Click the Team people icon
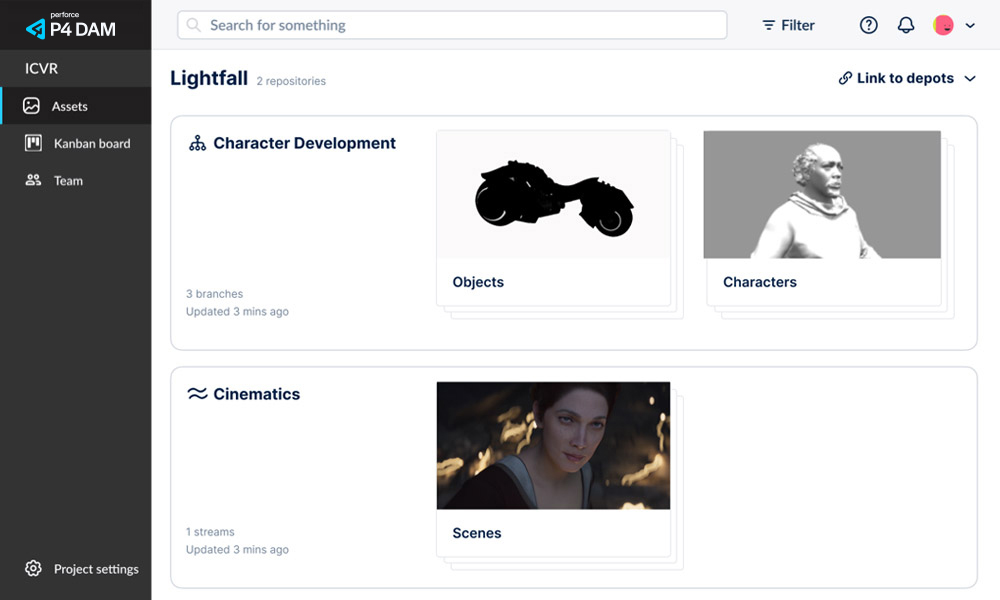This screenshot has width=1000, height=600. [33, 181]
